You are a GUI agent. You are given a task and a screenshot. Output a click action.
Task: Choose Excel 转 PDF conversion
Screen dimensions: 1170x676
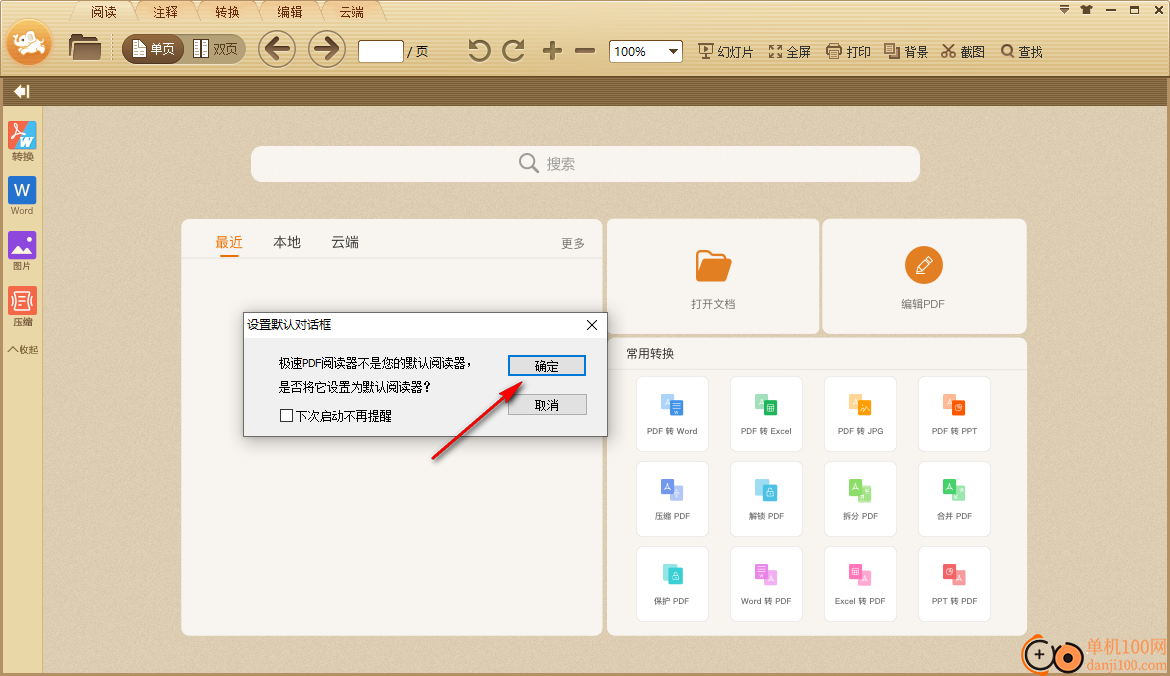point(860,583)
